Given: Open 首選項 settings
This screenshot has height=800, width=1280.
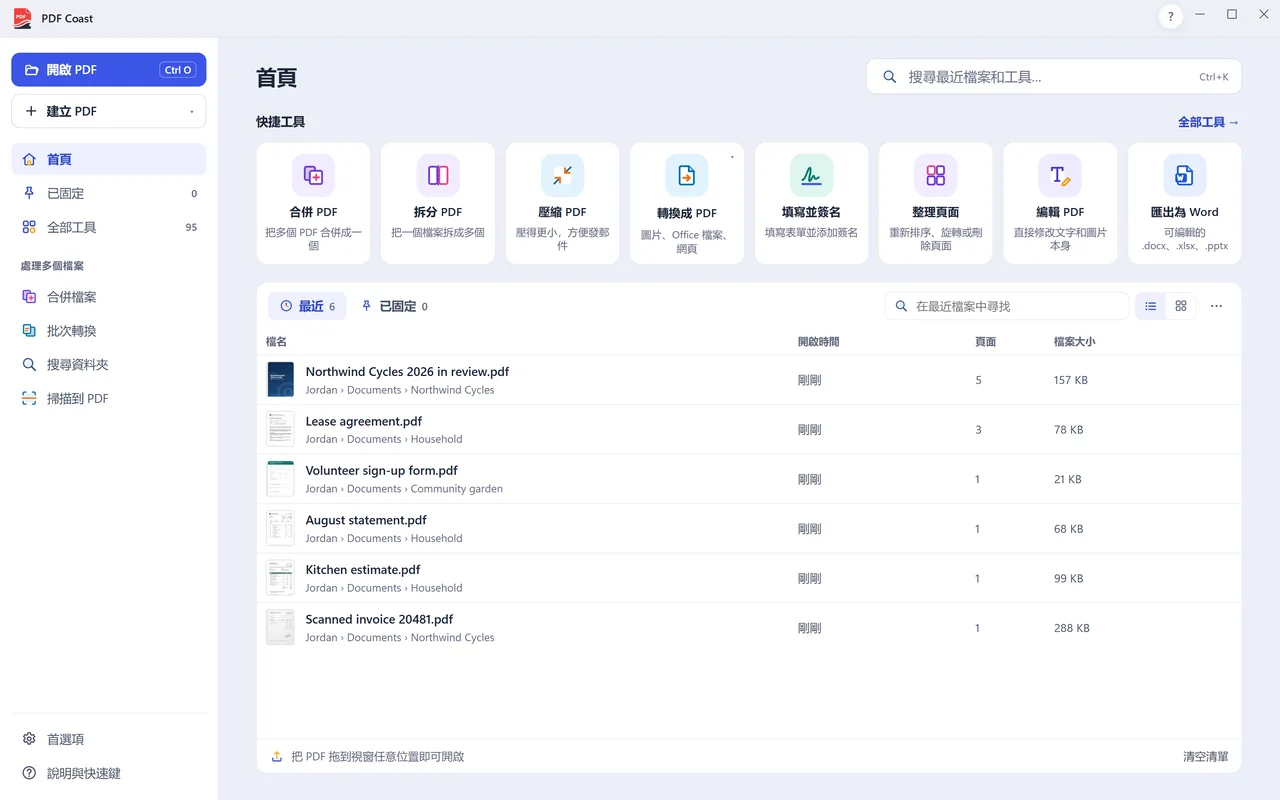Looking at the screenshot, I should point(109,739).
